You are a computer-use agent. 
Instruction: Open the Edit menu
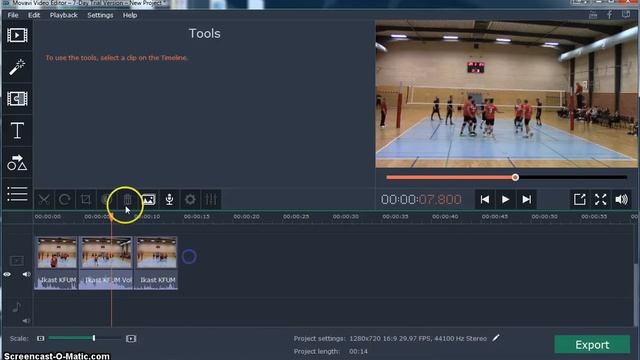[34, 15]
